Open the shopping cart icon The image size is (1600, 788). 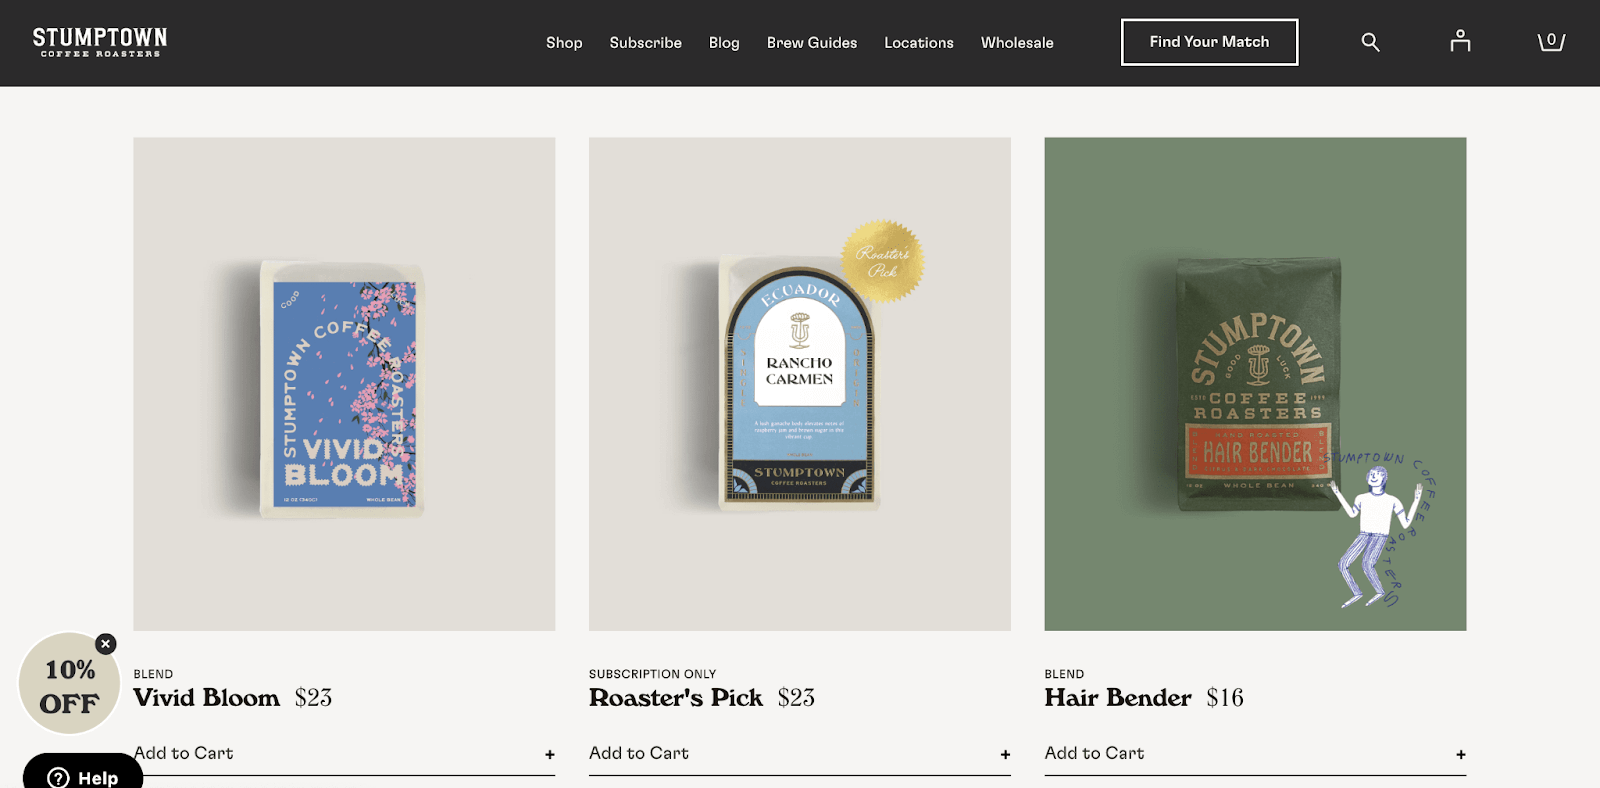(x=1551, y=41)
